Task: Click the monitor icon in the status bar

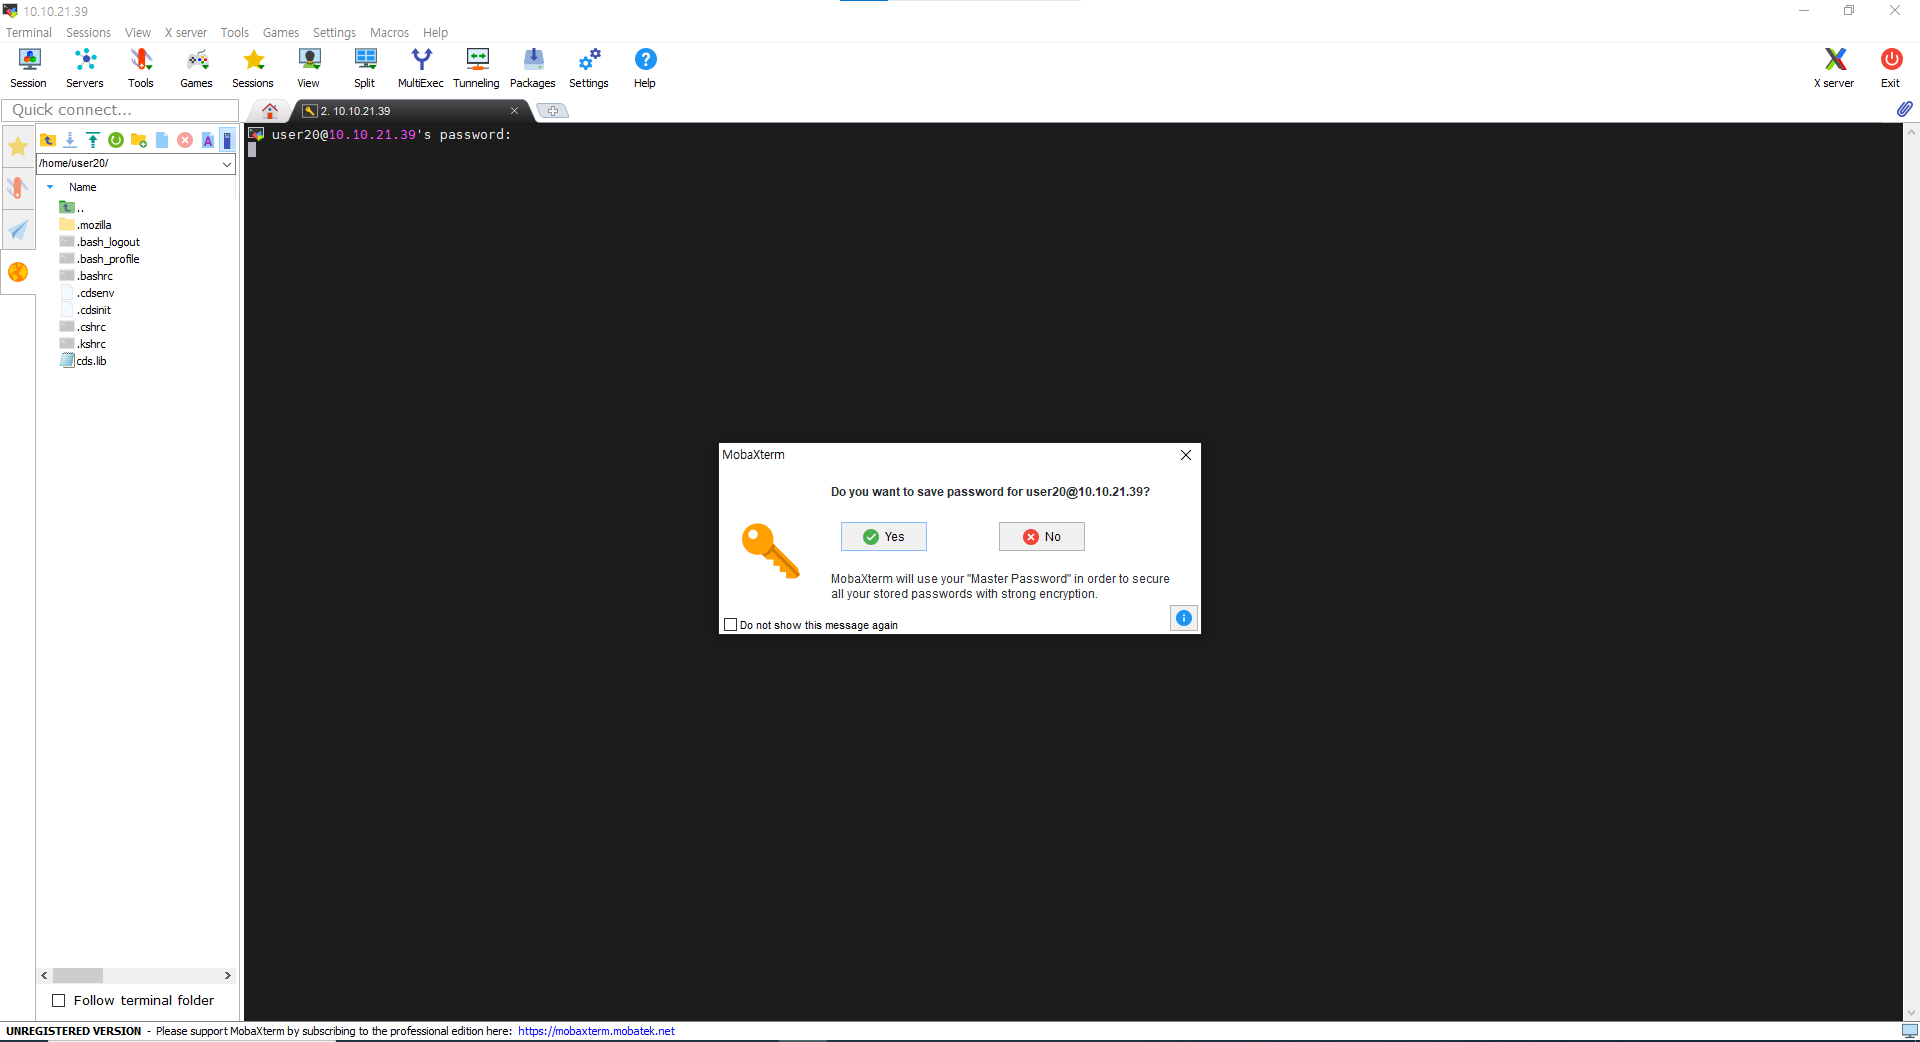Action: tap(1909, 1031)
